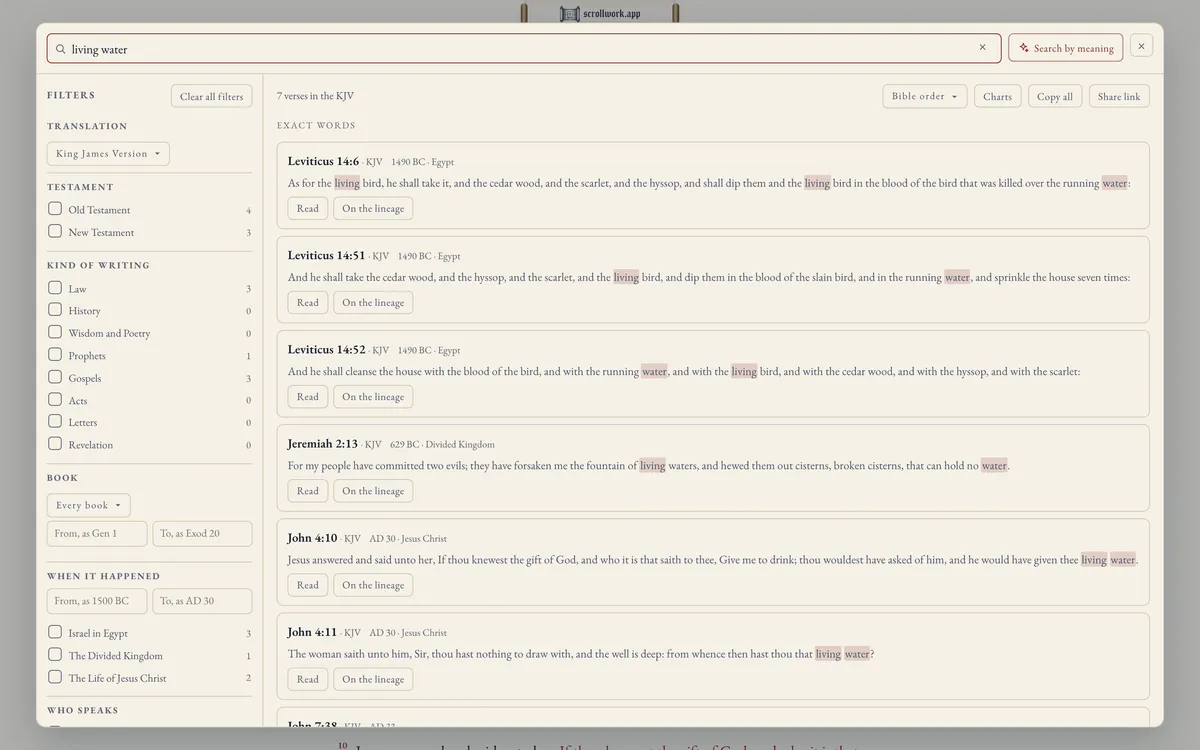
Task: Close the search dialog
Action: pos(1141,46)
